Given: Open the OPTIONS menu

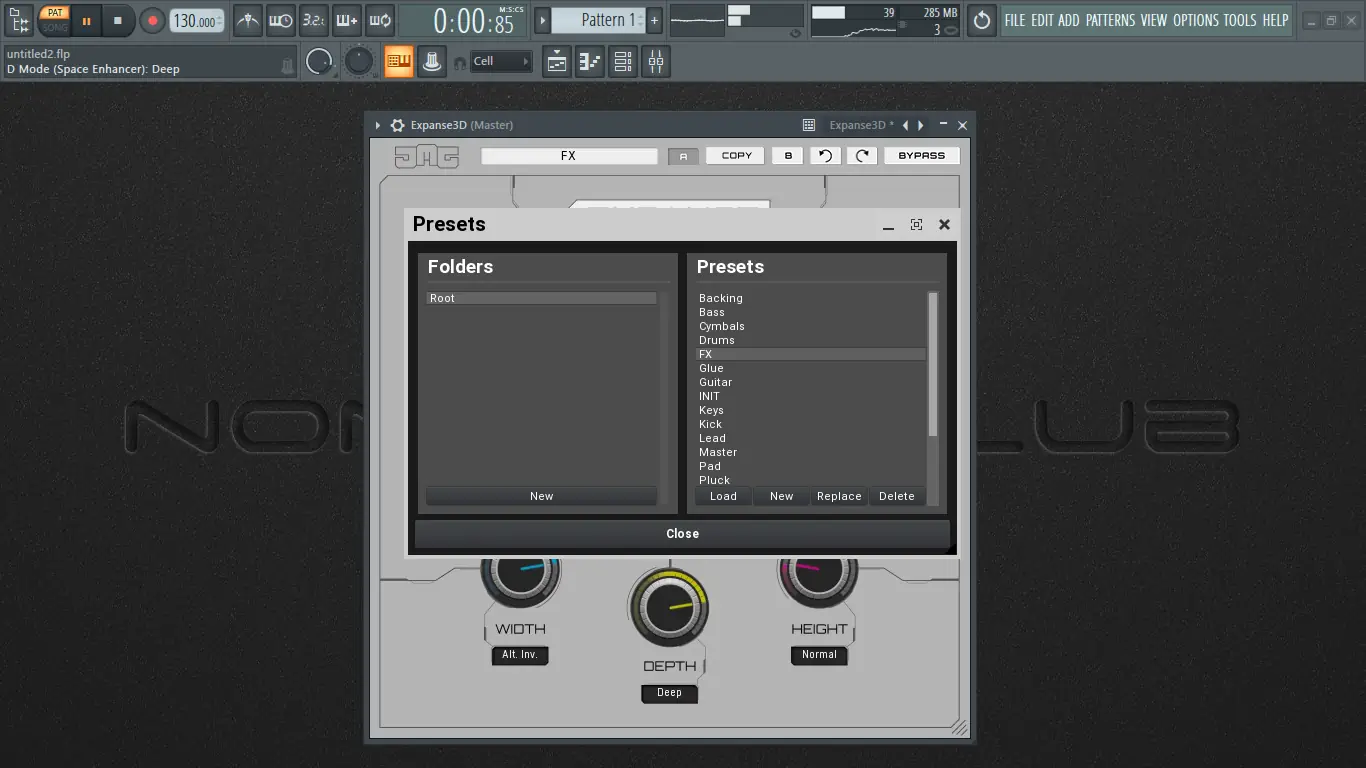Looking at the screenshot, I should point(1196,20).
